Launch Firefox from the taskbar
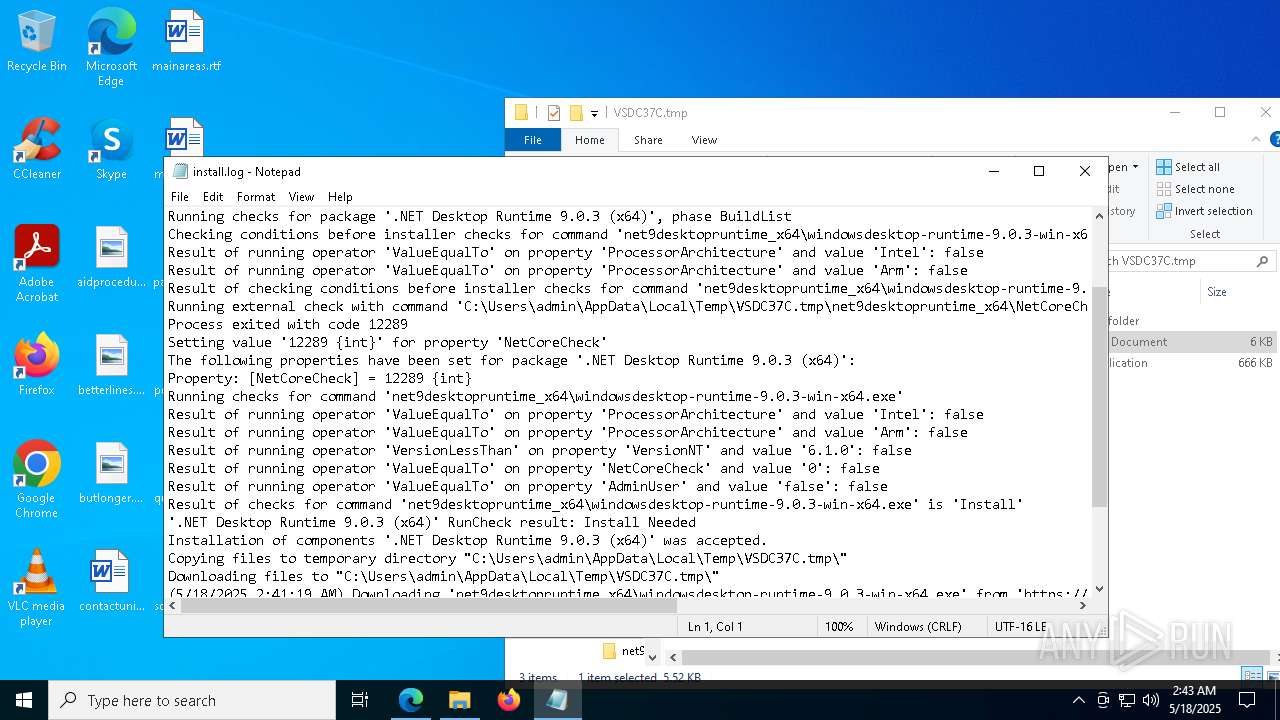The image size is (1280, 720). pyautogui.click(x=509, y=700)
